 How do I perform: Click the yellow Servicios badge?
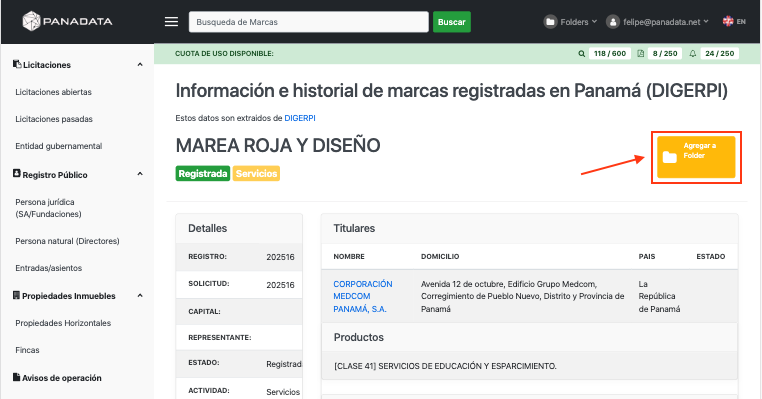256,173
